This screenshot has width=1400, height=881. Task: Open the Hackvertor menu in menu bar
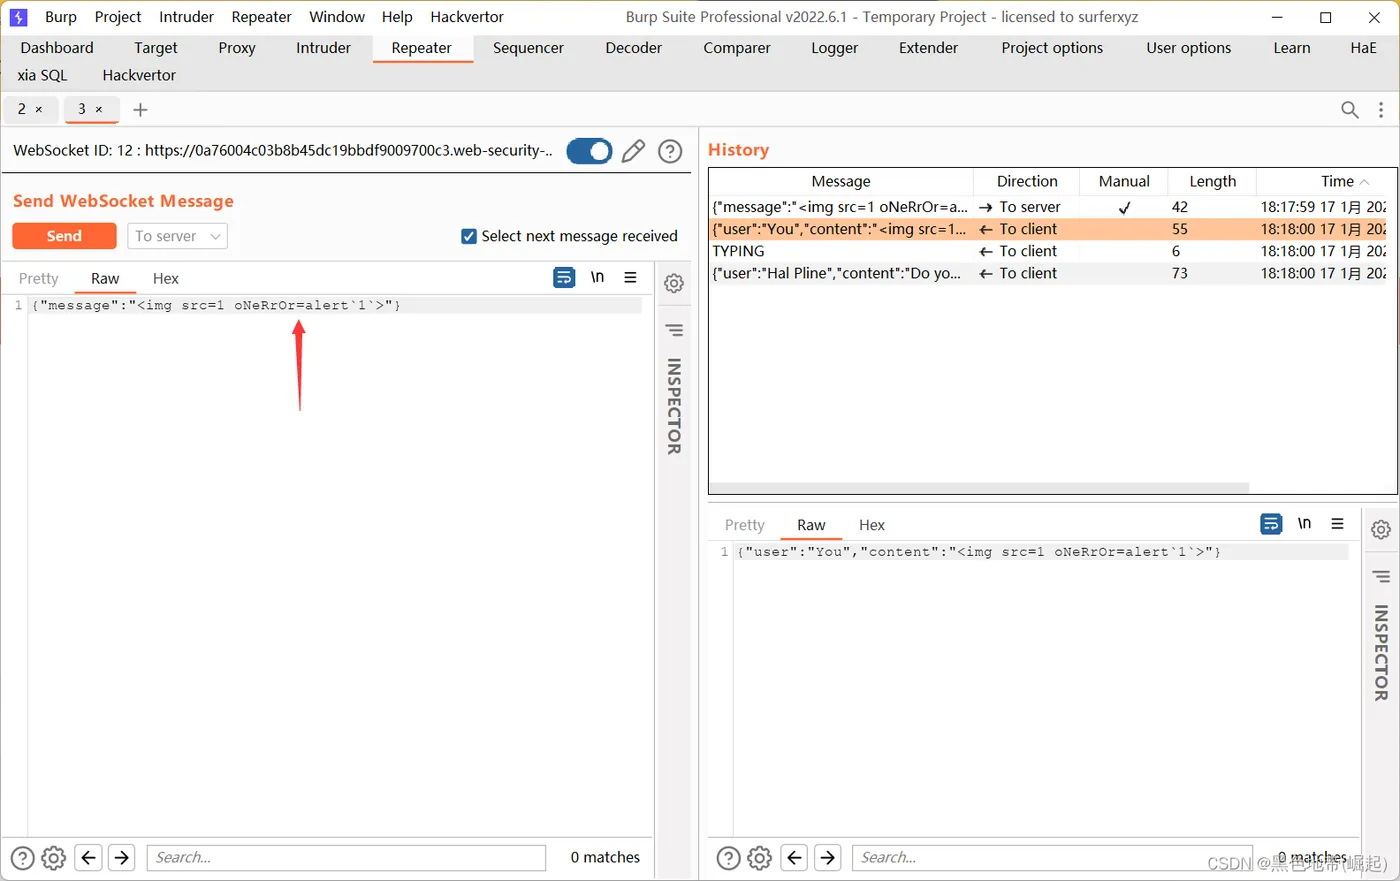(x=467, y=17)
